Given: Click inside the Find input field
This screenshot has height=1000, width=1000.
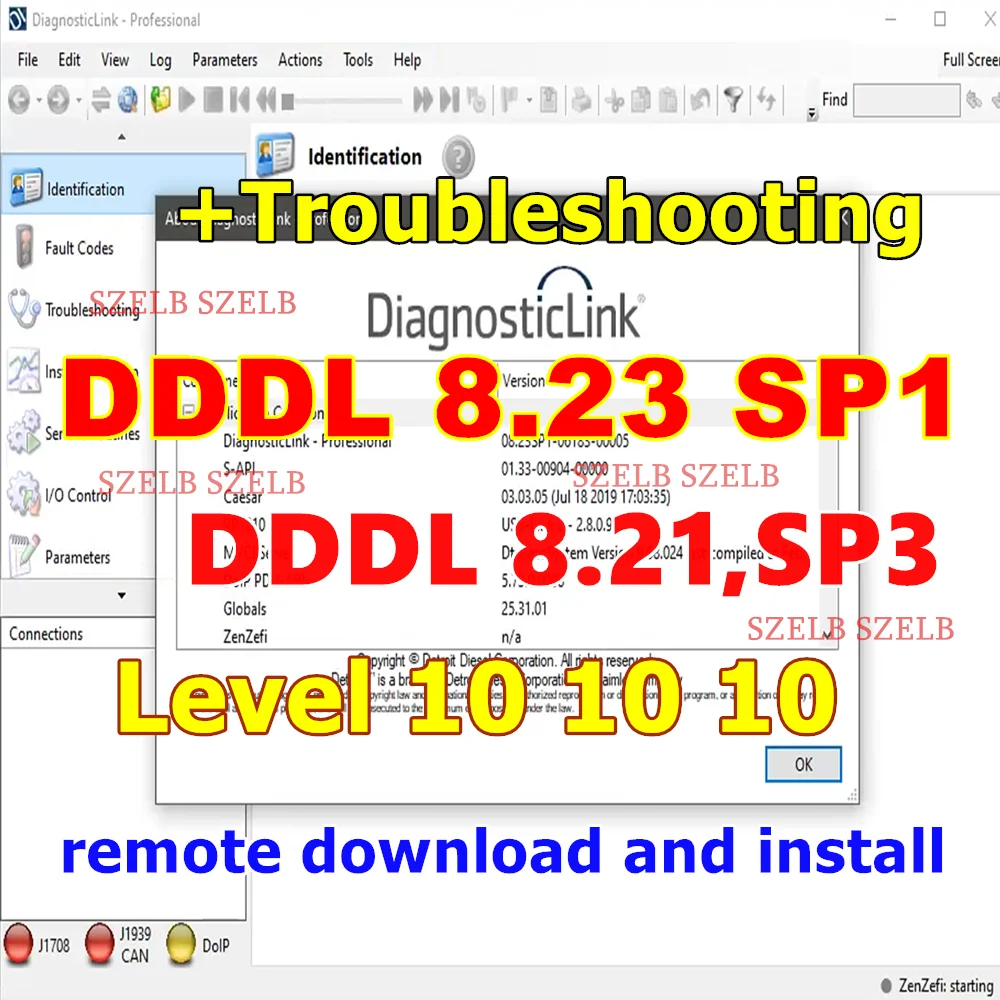Looking at the screenshot, I should point(906,100).
